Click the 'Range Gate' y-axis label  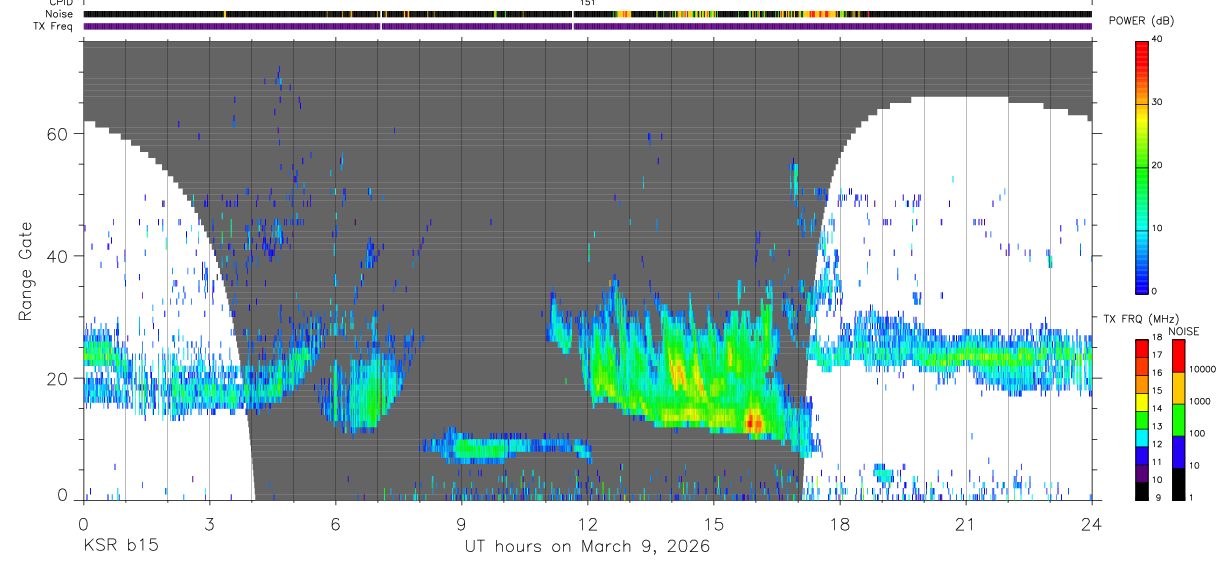[24, 270]
